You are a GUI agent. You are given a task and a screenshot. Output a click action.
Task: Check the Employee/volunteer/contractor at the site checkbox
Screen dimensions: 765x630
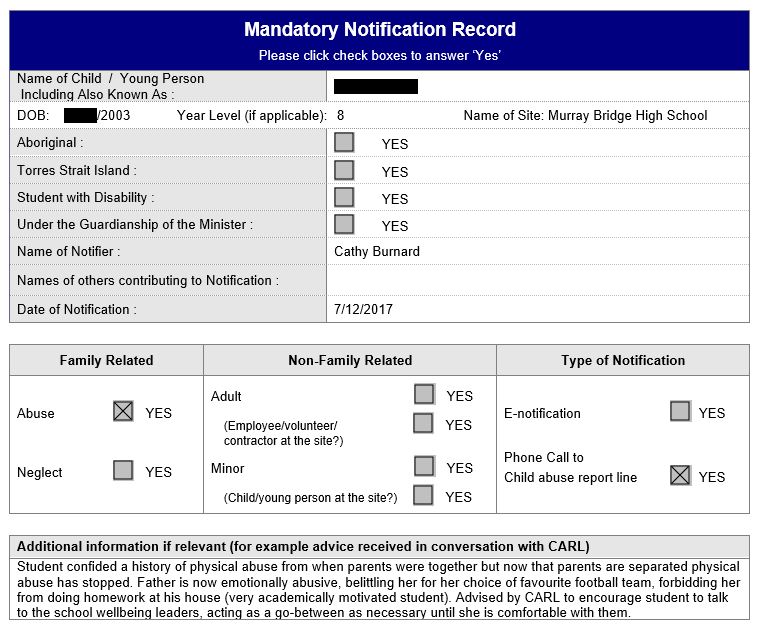[x=424, y=423]
